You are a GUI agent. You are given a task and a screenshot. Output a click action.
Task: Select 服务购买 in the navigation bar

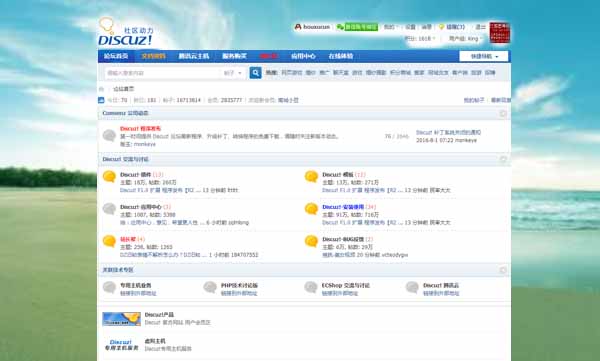pos(235,56)
